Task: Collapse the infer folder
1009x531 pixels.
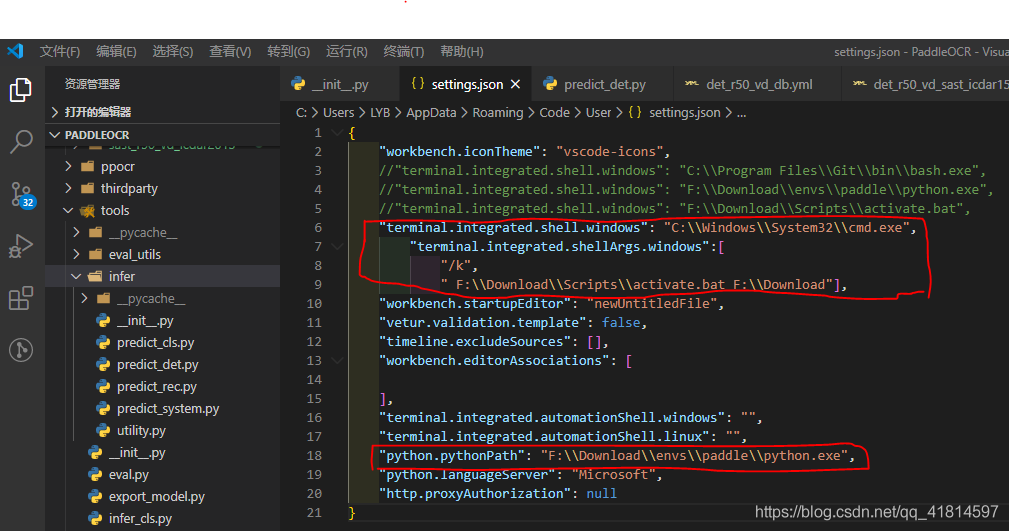Action: point(122,276)
